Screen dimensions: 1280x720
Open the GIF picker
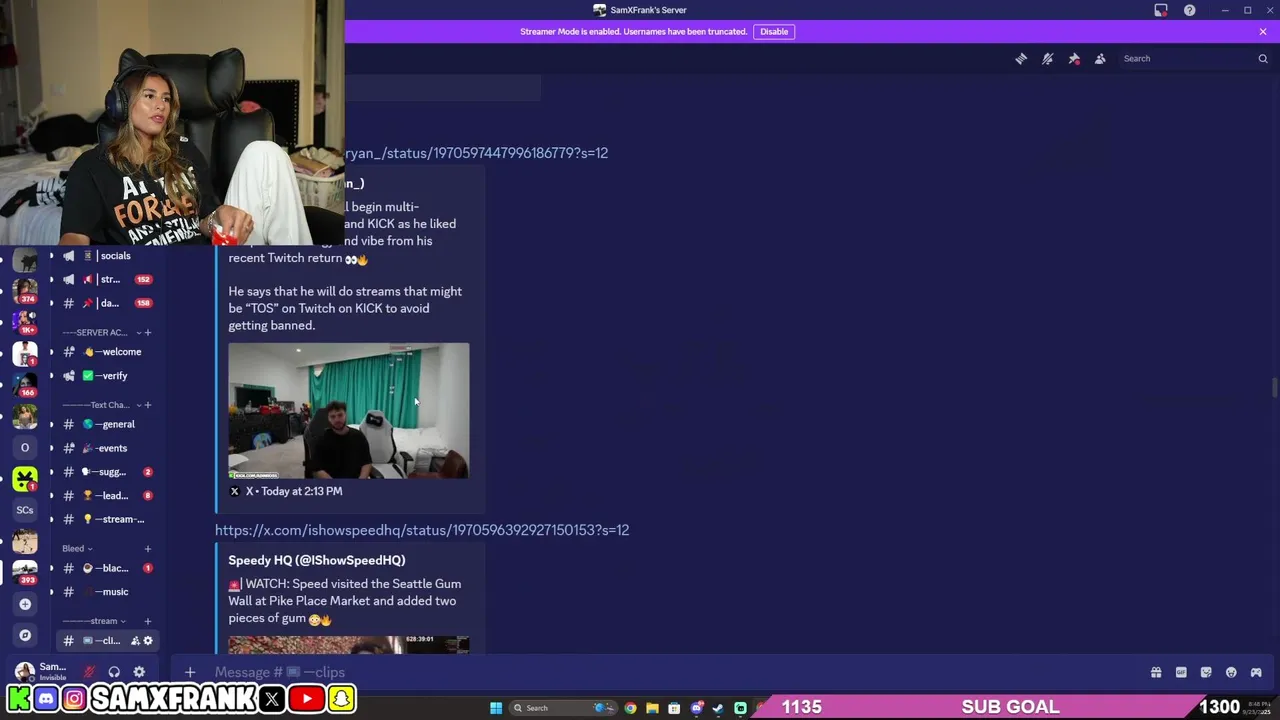(x=1181, y=672)
